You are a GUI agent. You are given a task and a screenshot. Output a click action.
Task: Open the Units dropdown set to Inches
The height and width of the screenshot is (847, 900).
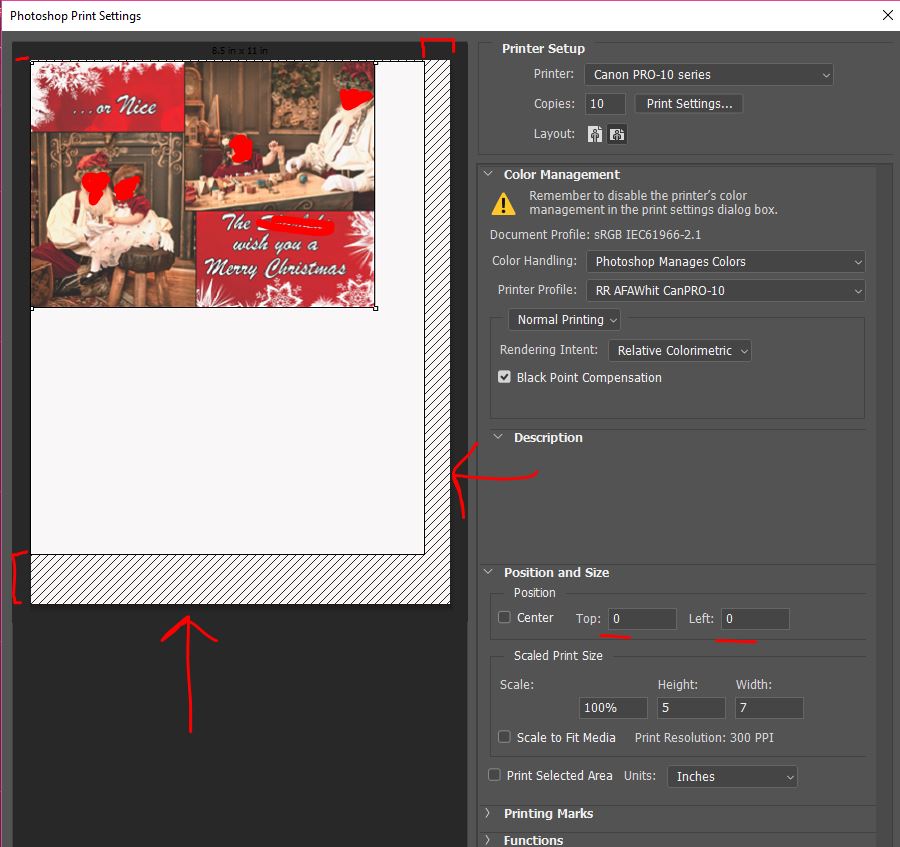[x=732, y=777]
